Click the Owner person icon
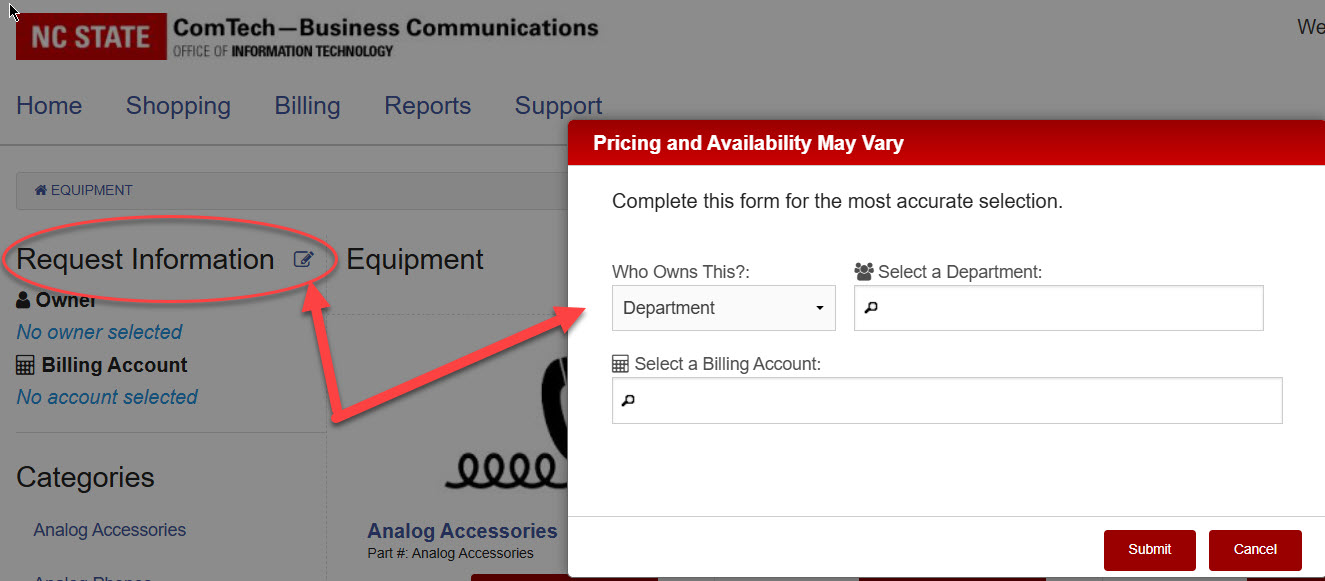Screen dimensions: 1325x581 click(x=24, y=299)
